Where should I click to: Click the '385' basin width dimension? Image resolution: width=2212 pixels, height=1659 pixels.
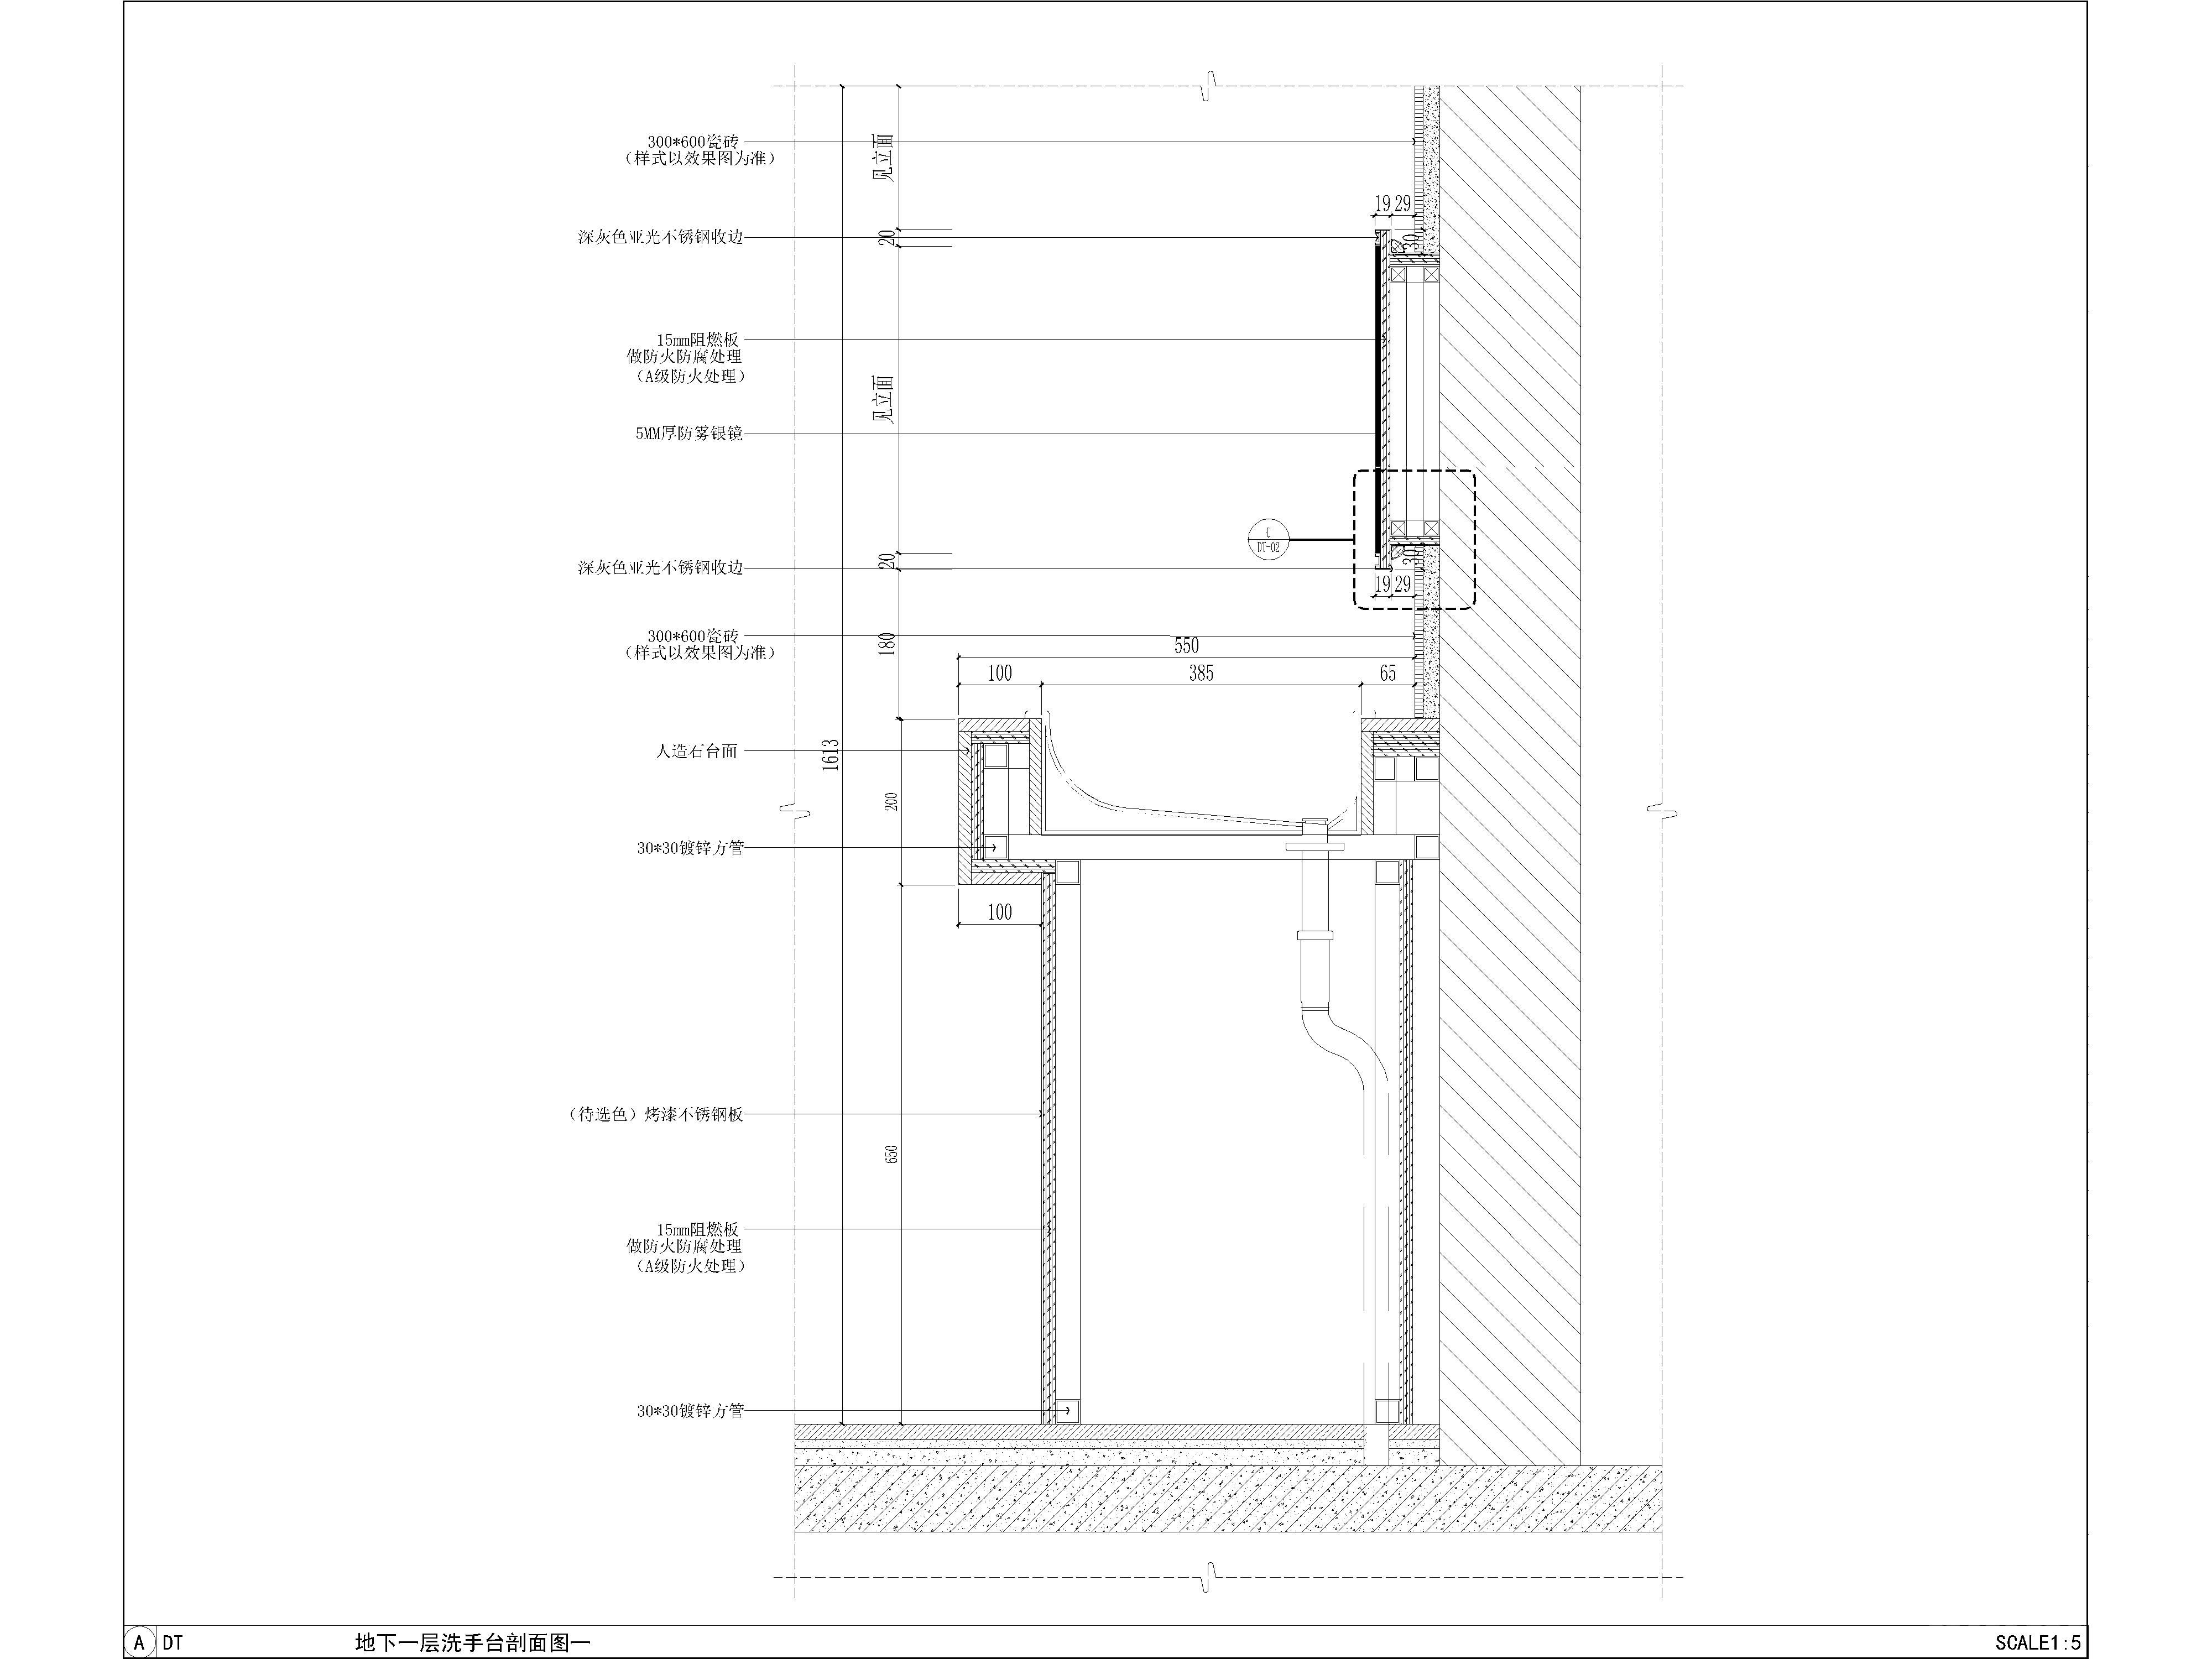tap(1201, 674)
